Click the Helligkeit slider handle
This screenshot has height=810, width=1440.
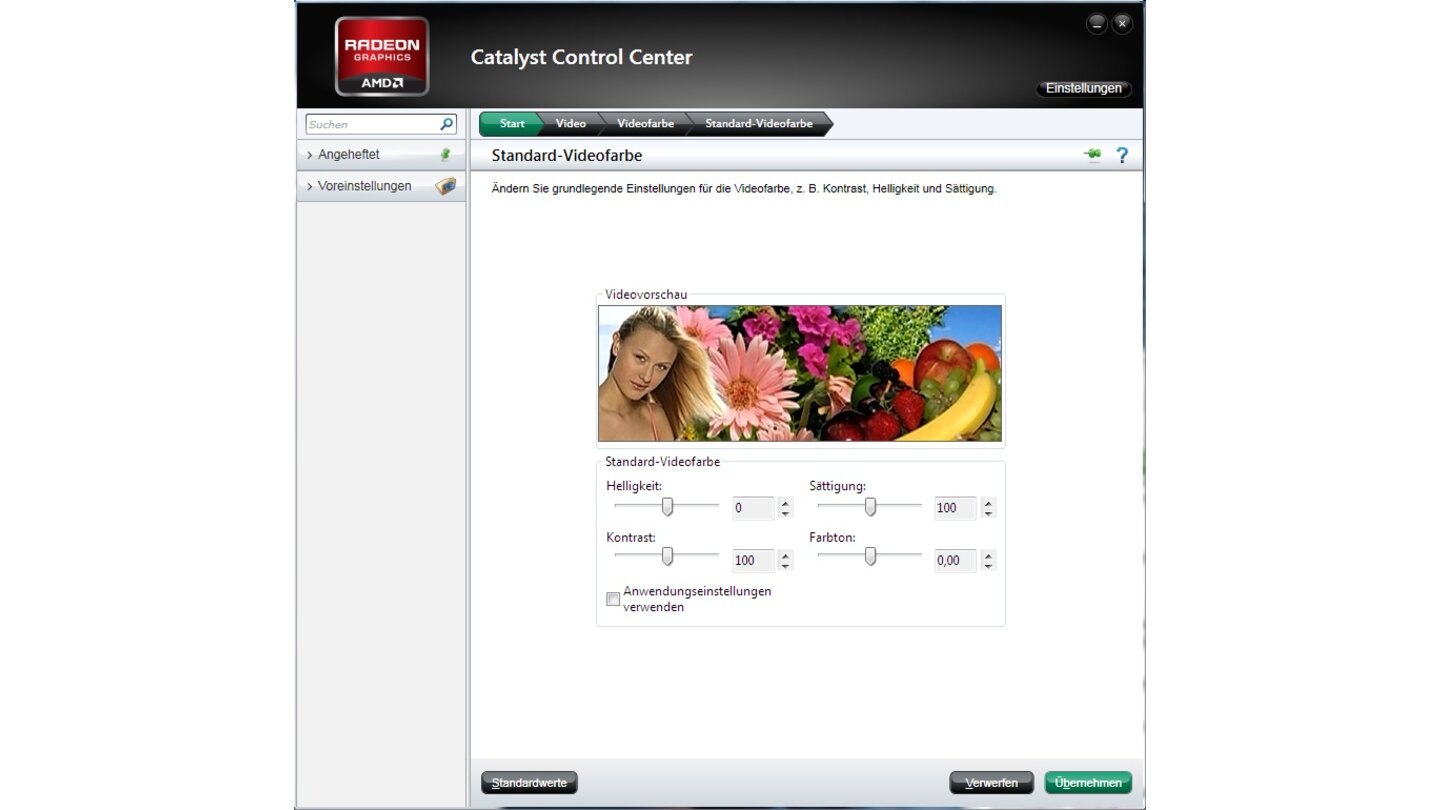pyautogui.click(x=667, y=507)
